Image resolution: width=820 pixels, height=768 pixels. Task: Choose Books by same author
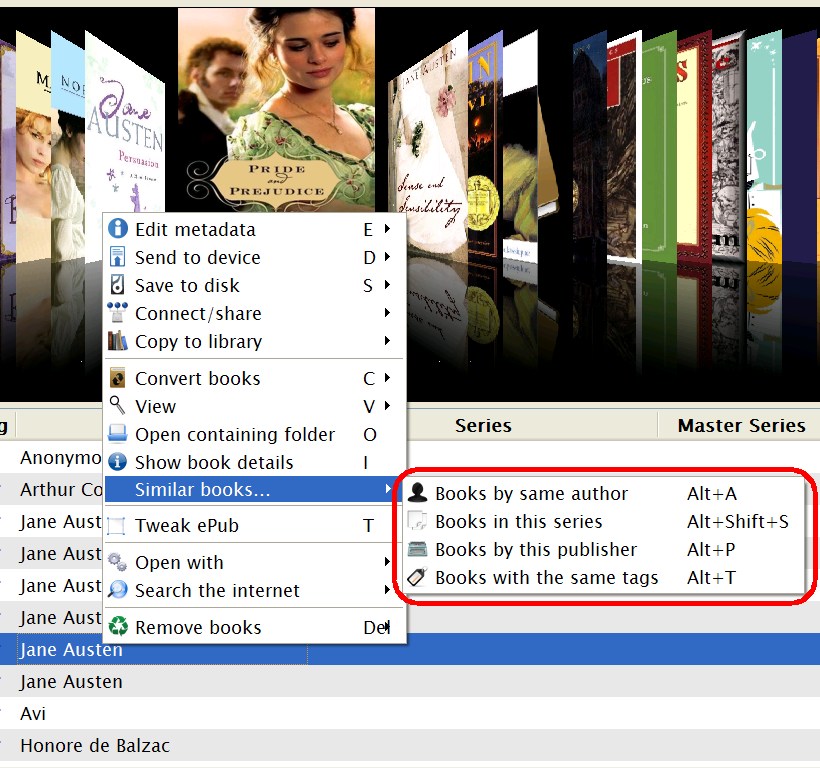tap(603, 493)
